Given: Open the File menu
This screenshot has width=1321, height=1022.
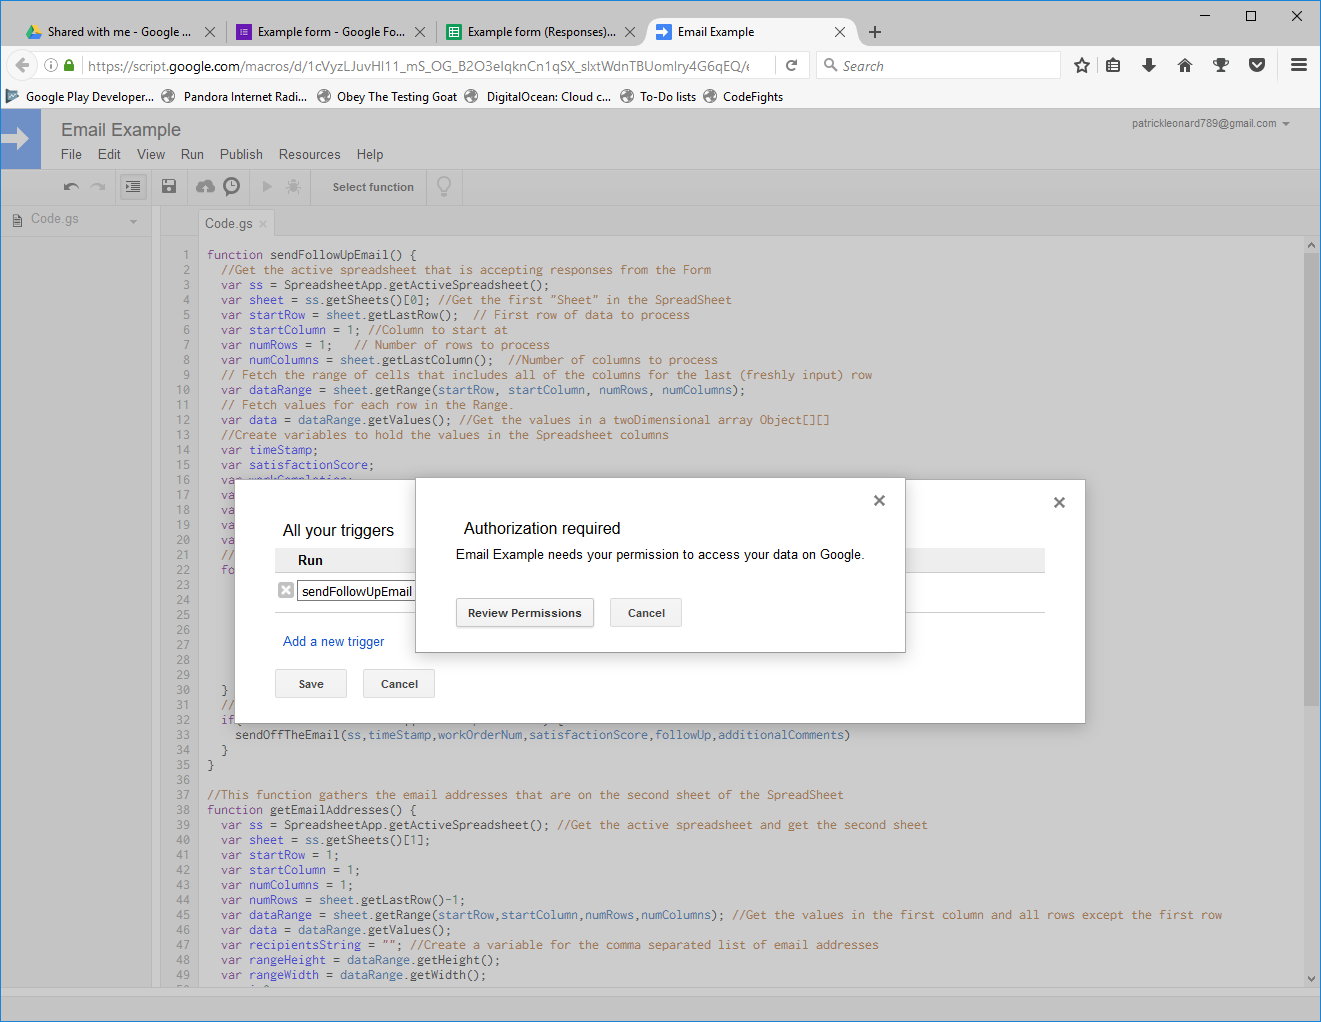Looking at the screenshot, I should (x=71, y=154).
